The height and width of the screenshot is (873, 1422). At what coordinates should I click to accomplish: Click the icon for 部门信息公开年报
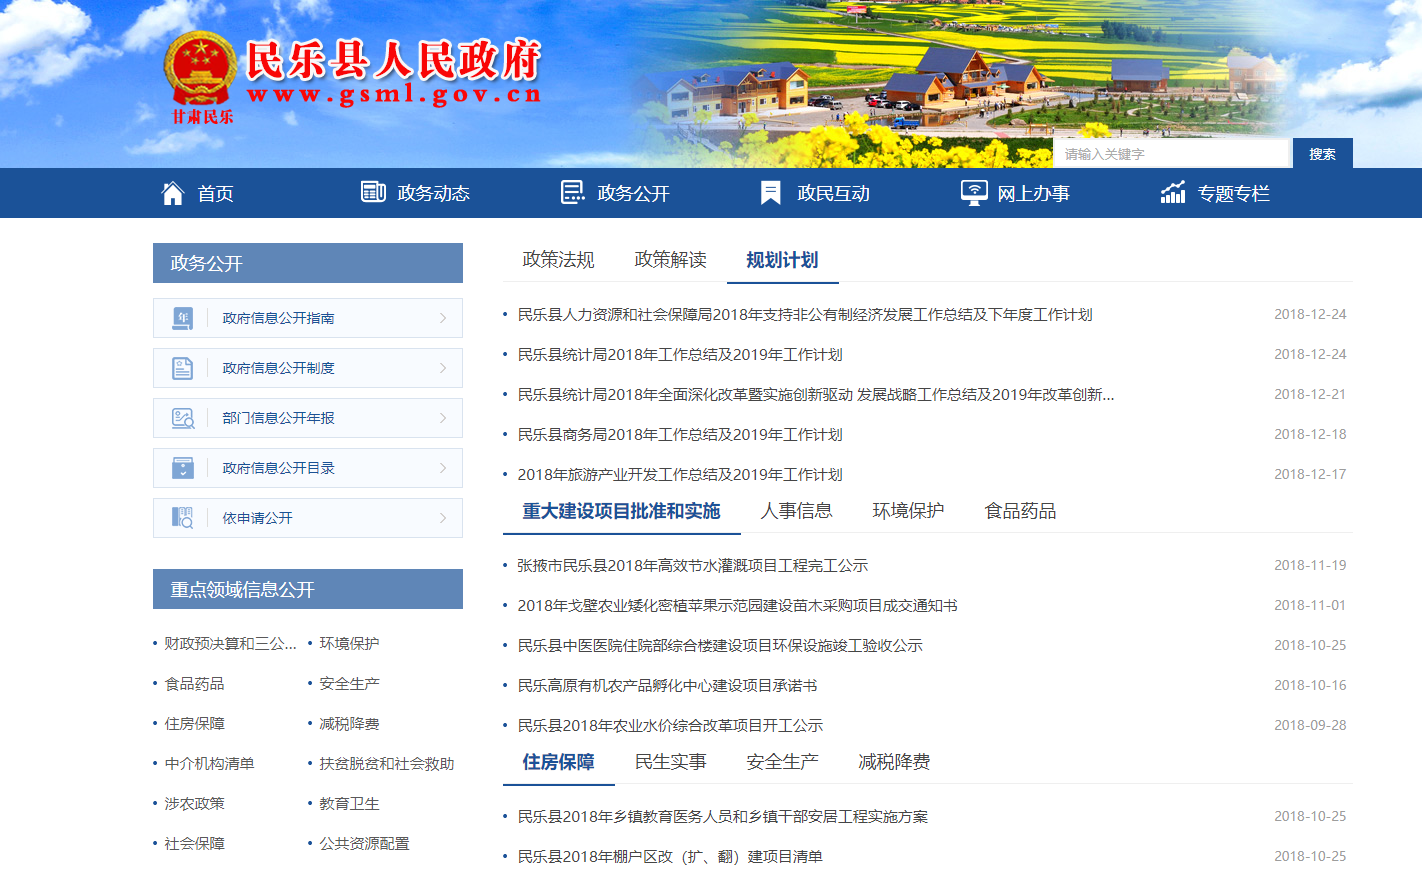coord(182,418)
